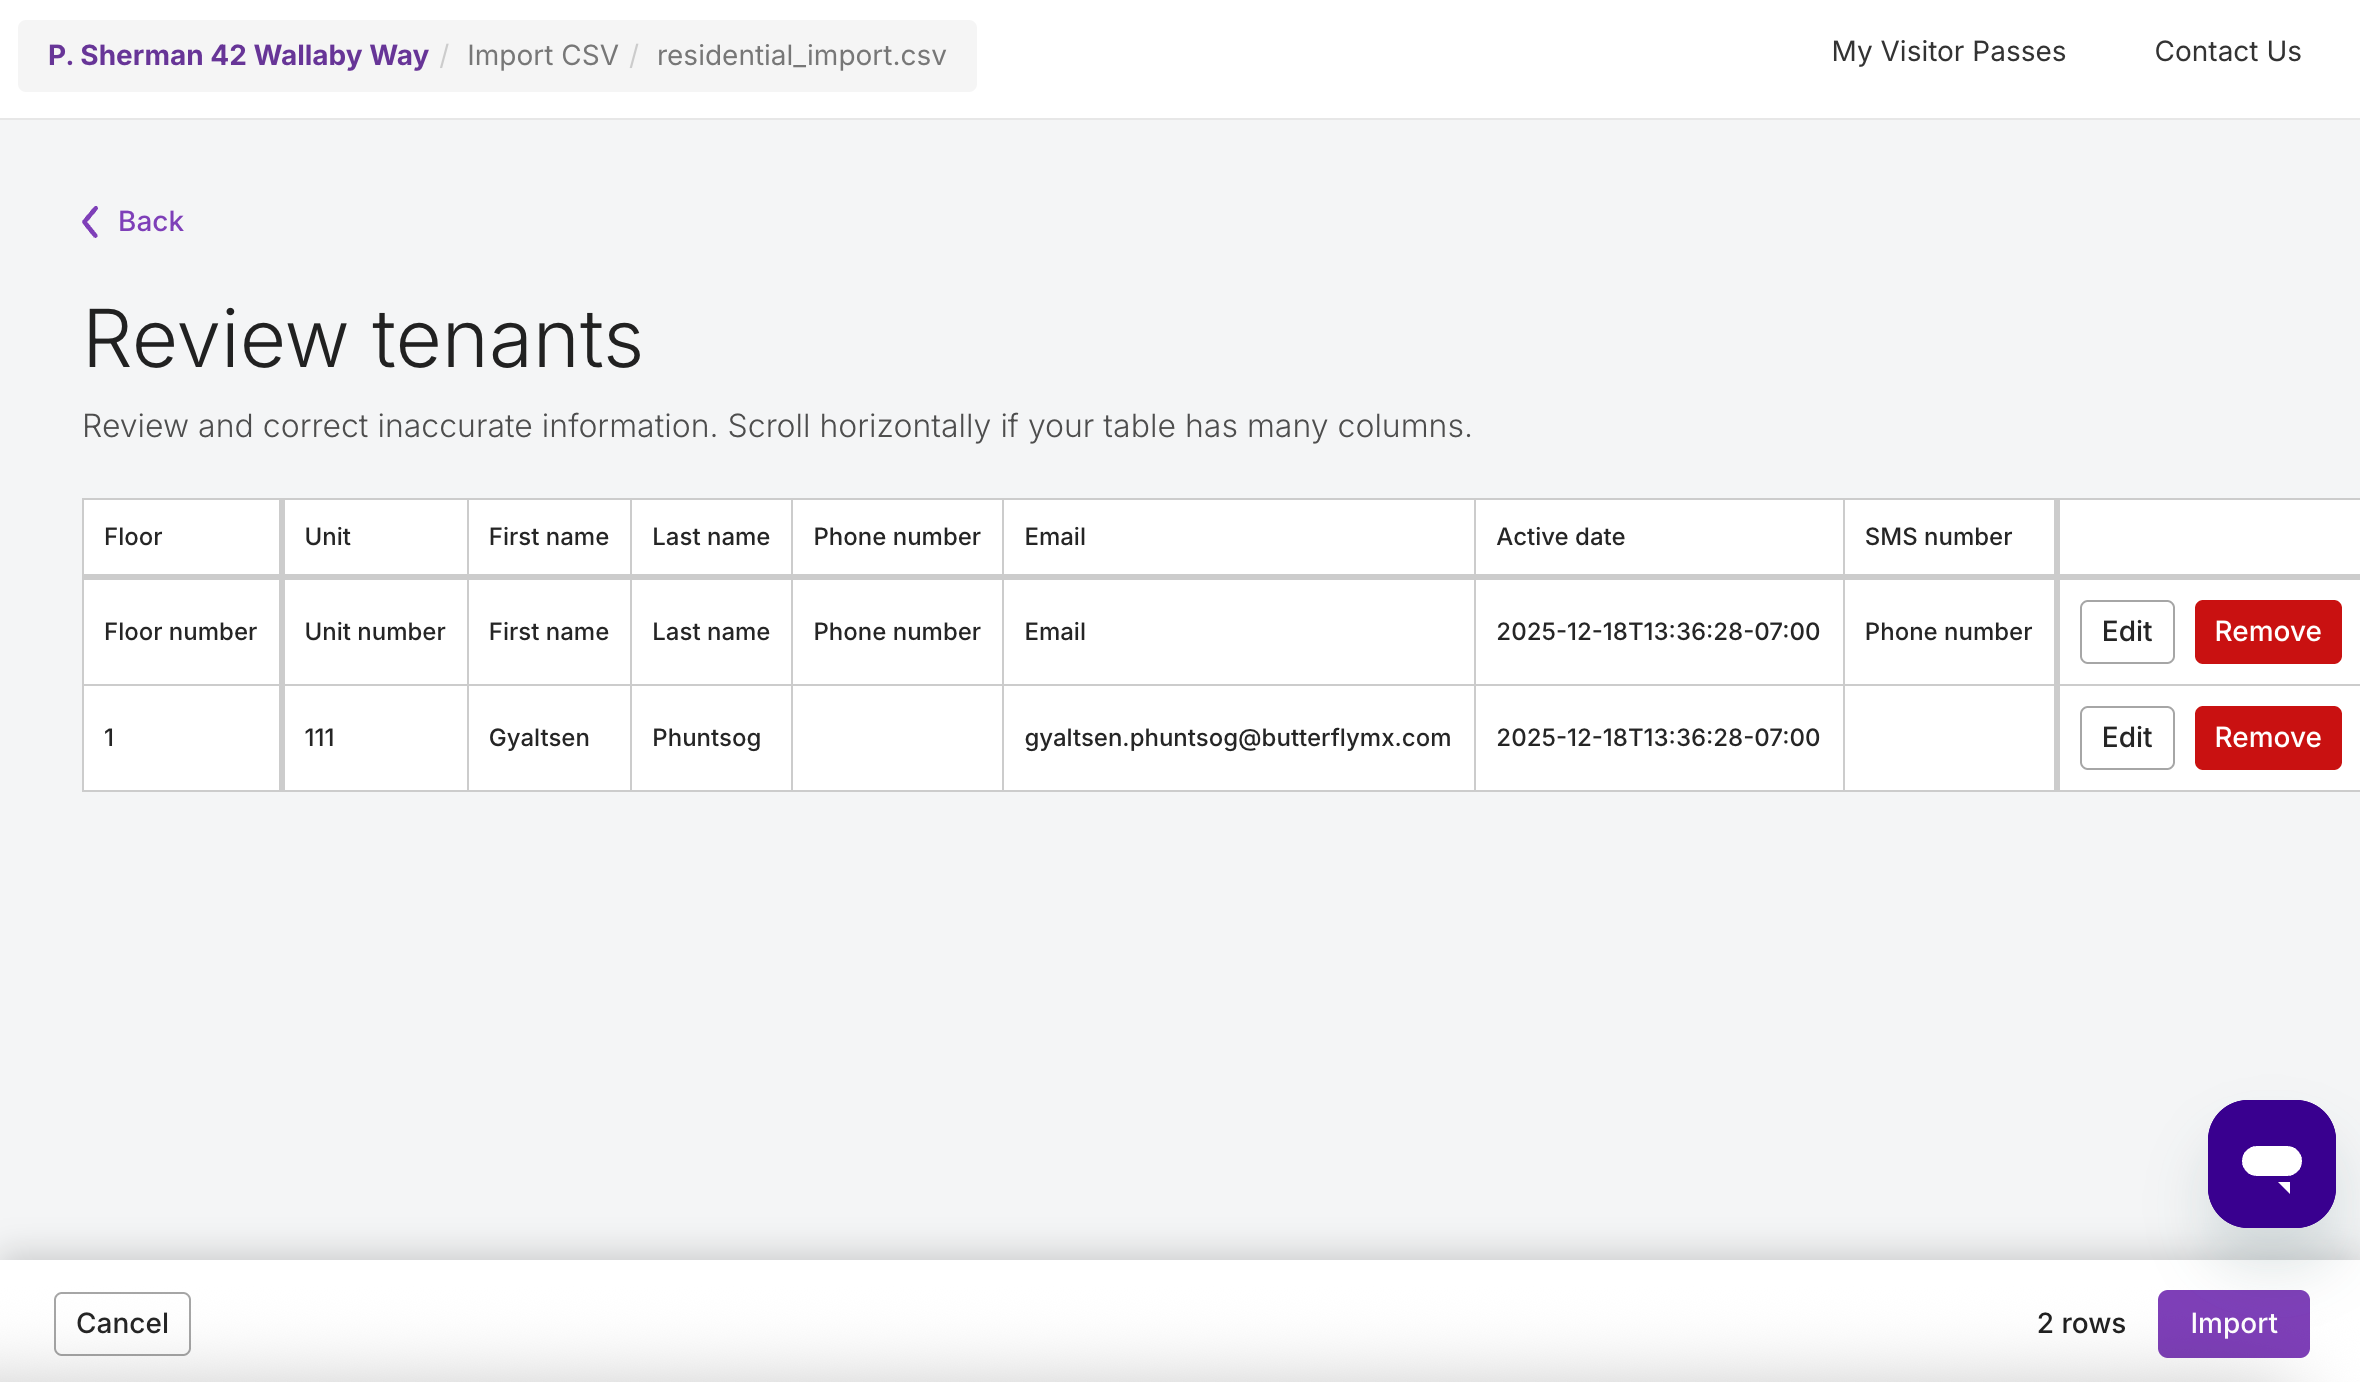Edit the Floor number header row

point(2126,632)
